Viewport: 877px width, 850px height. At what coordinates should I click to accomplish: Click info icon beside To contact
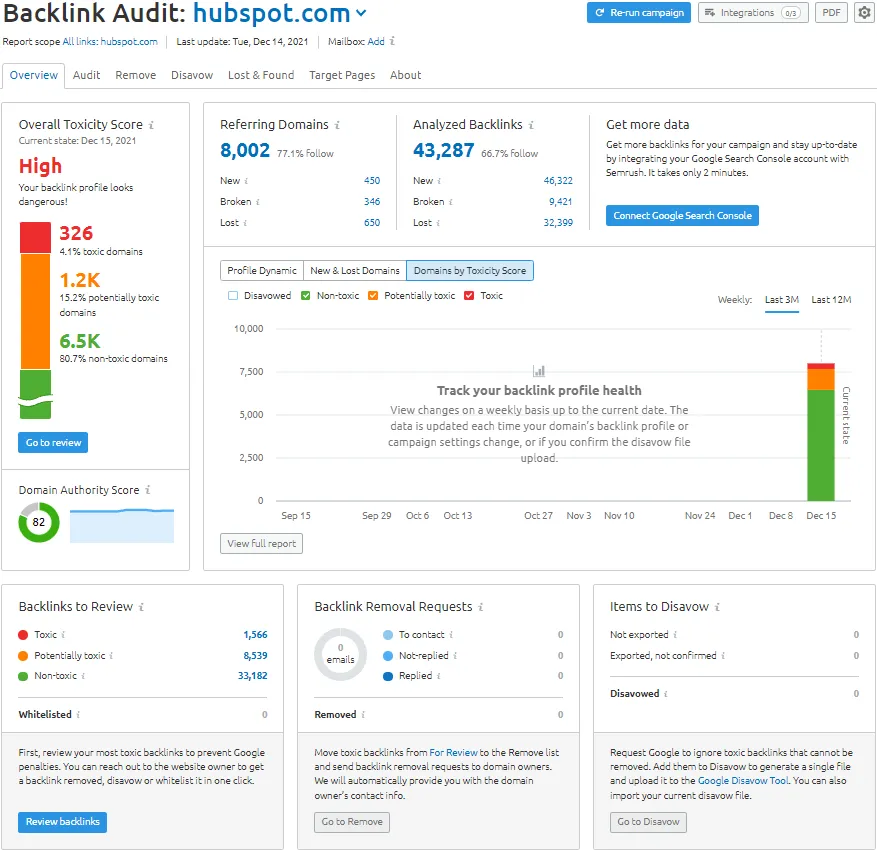pyautogui.click(x=451, y=635)
